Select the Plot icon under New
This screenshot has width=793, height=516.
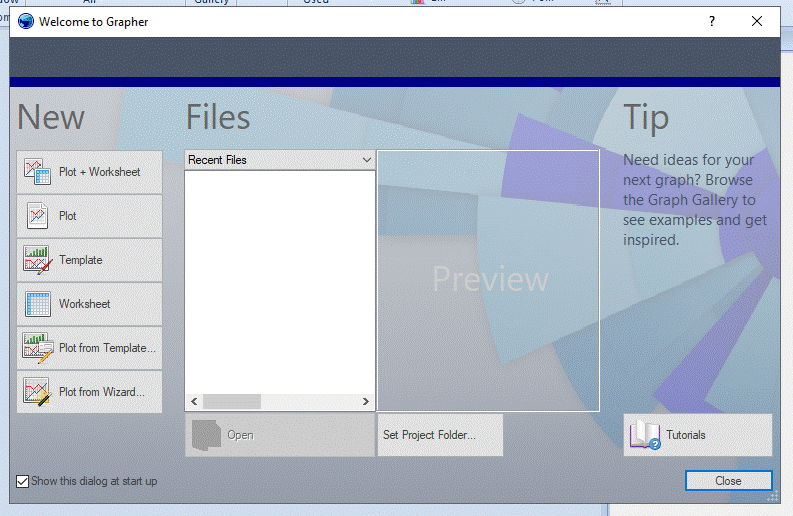click(x=38, y=216)
